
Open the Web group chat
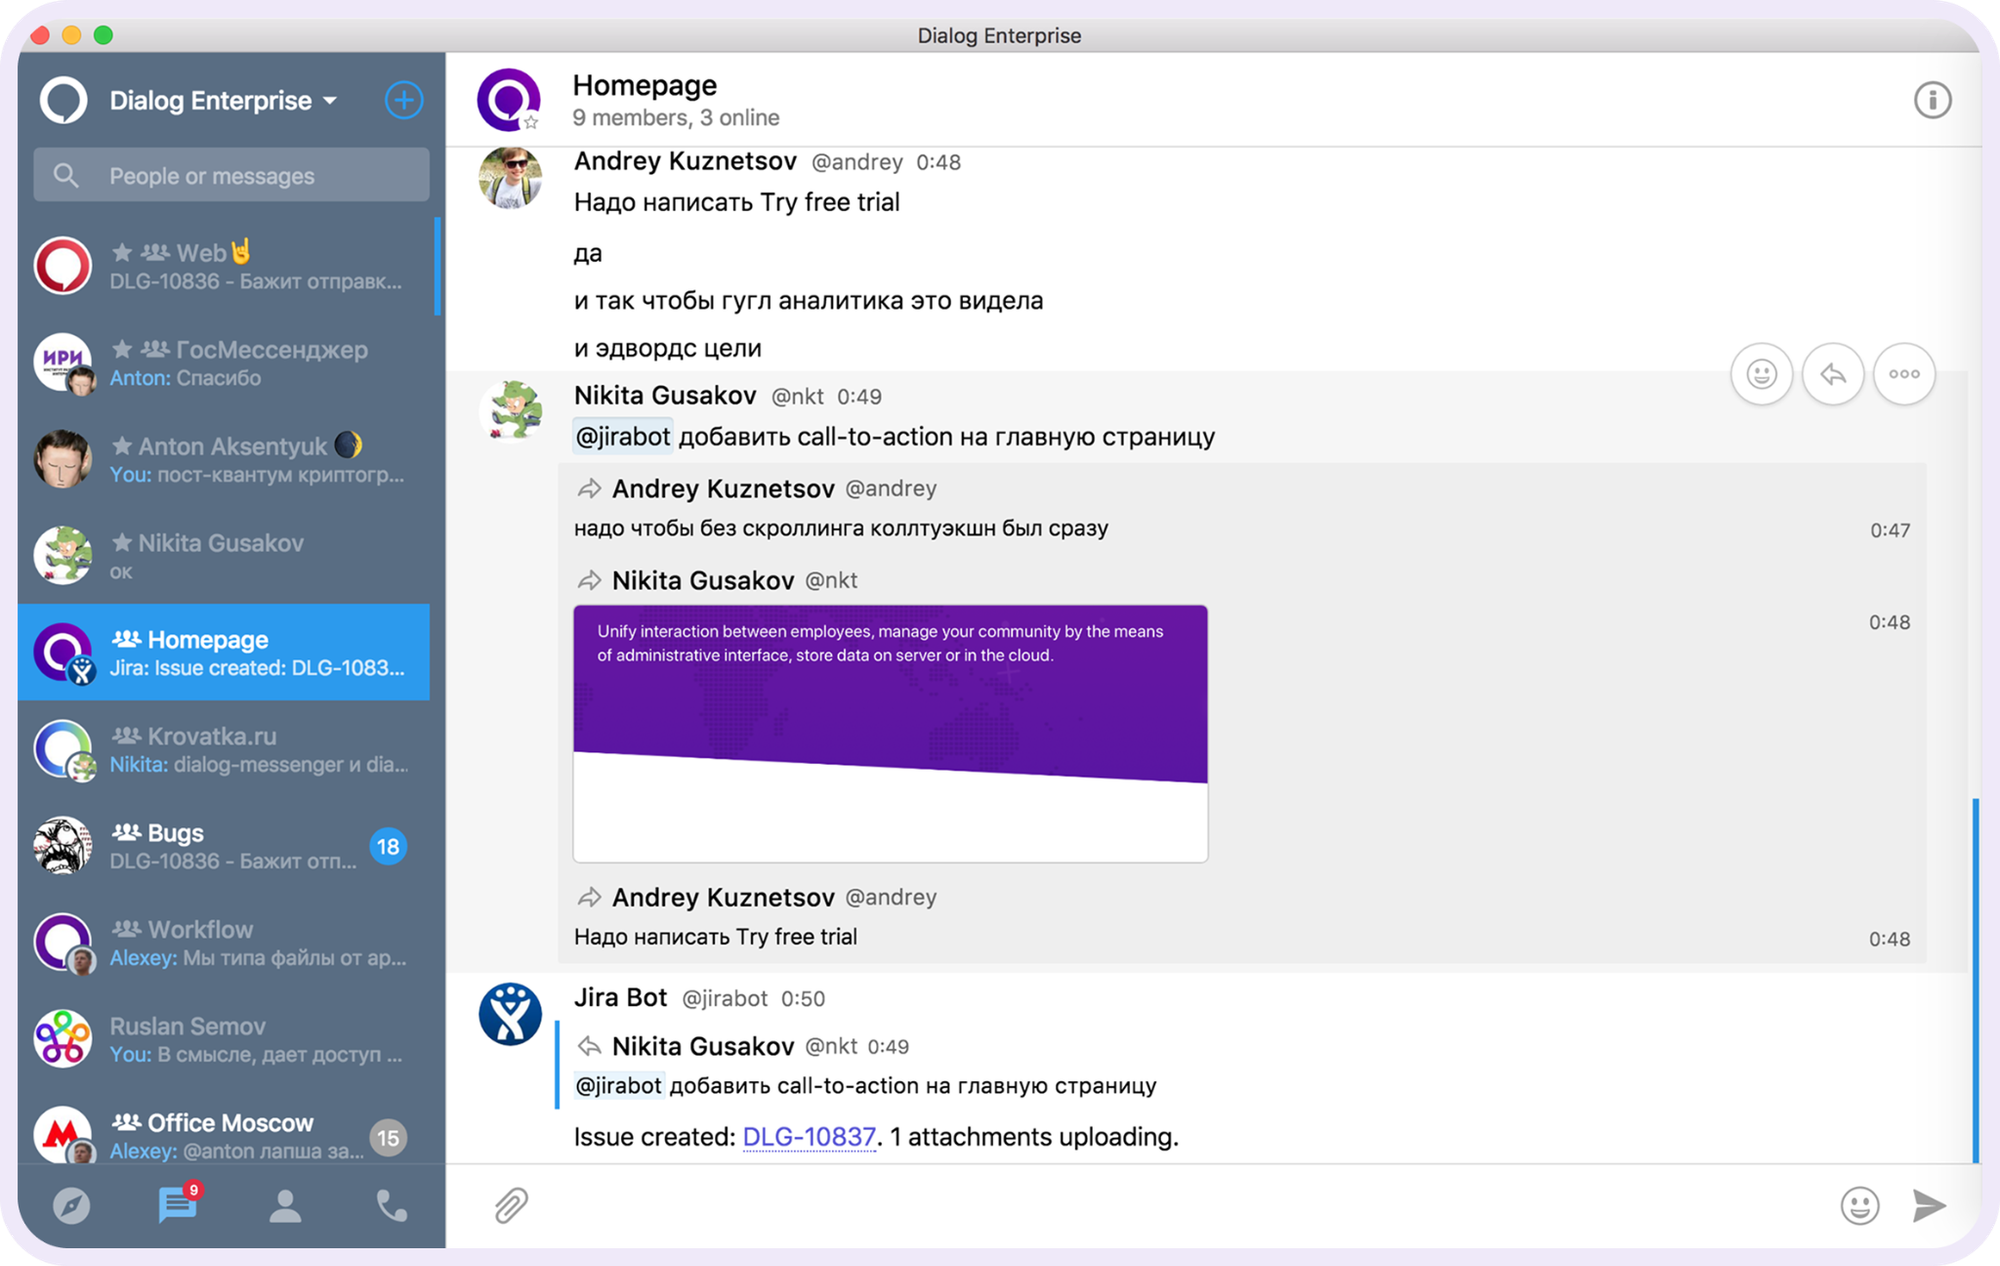pos(226,266)
